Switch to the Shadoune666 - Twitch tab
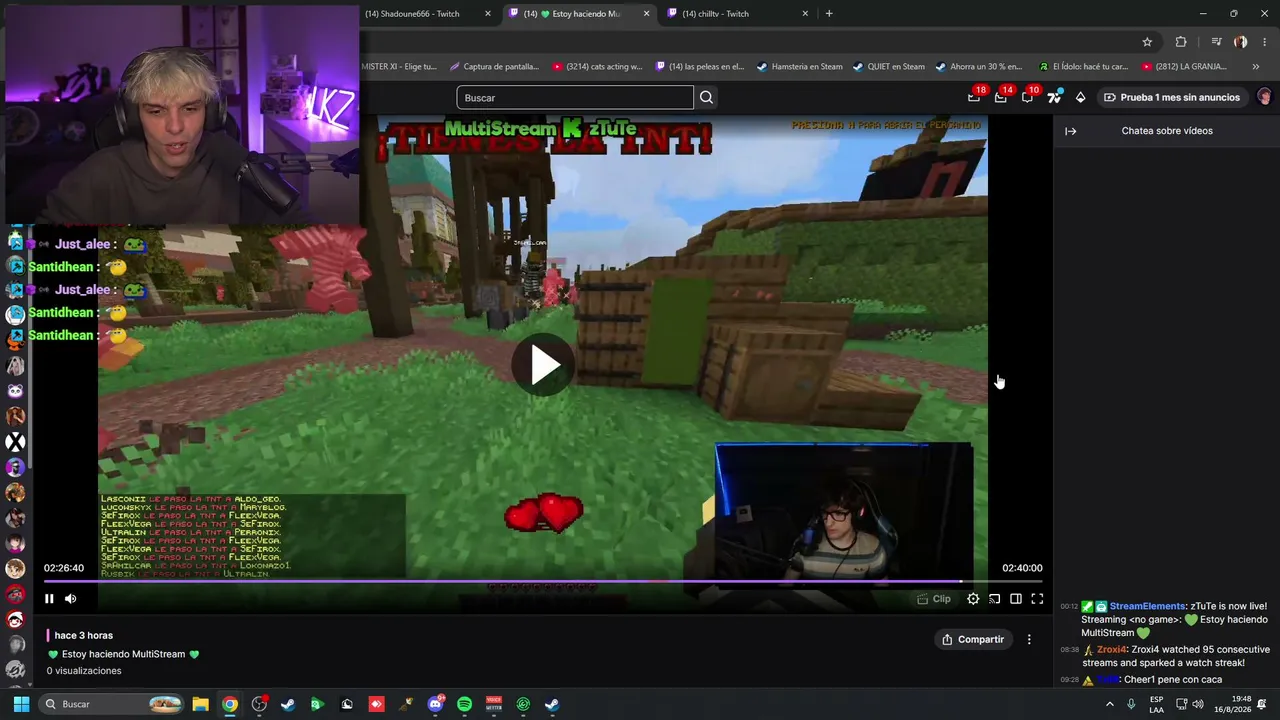Screen dimensions: 1280x720 coord(413,14)
